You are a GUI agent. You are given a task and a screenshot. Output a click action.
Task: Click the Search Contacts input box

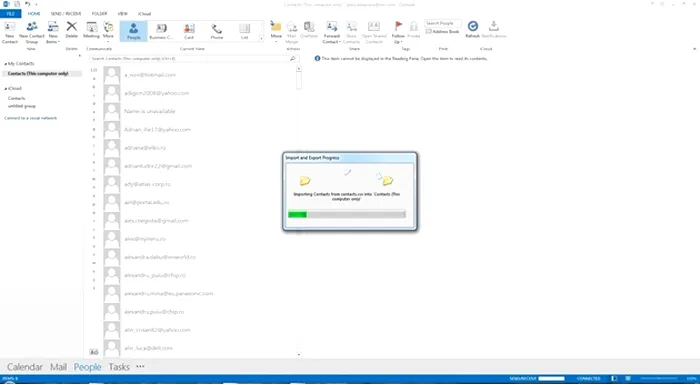(x=189, y=58)
